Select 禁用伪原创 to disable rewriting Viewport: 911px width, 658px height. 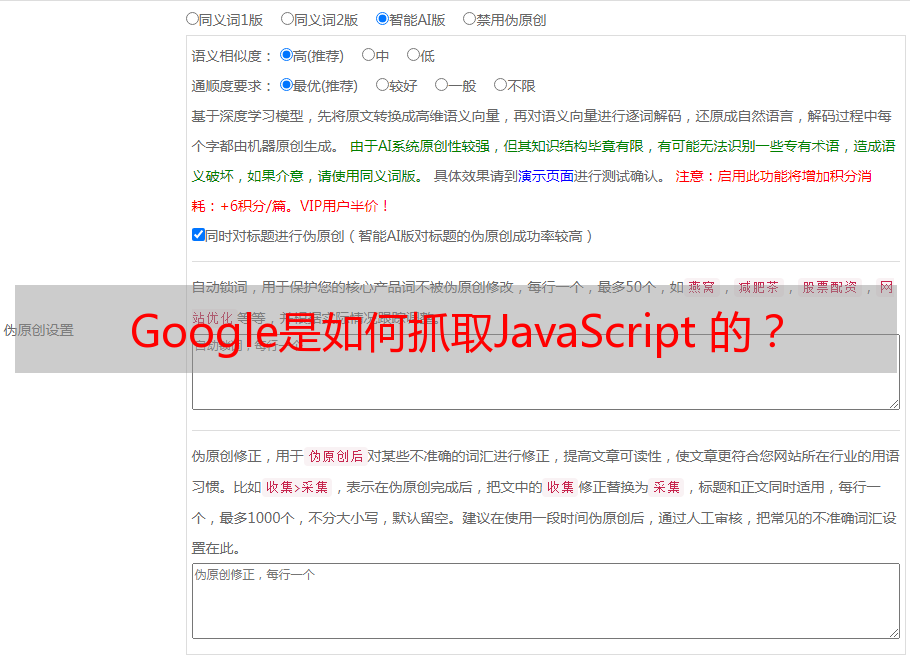469,18
